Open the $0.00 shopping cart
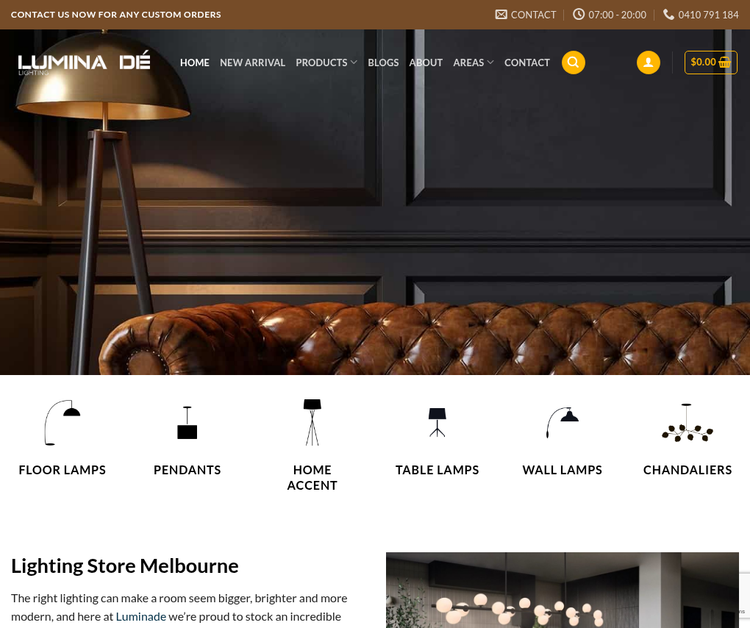The image size is (750, 628). click(710, 63)
